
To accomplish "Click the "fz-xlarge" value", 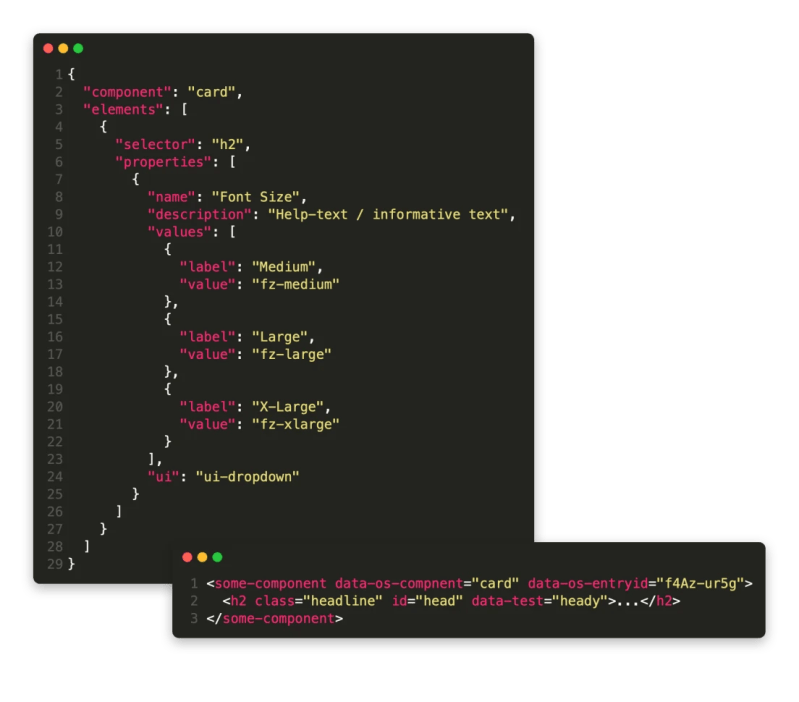I will [x=296, y=424].
